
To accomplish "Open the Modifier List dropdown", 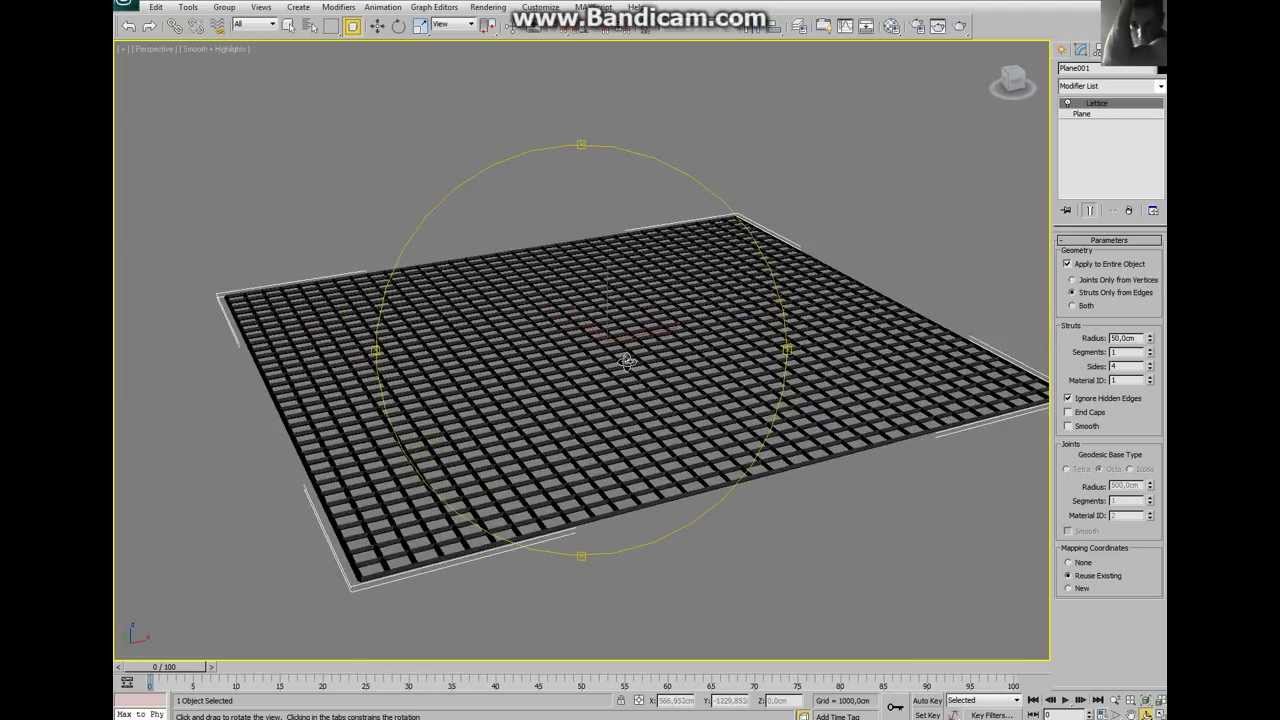I will (x=1111, y=86).
